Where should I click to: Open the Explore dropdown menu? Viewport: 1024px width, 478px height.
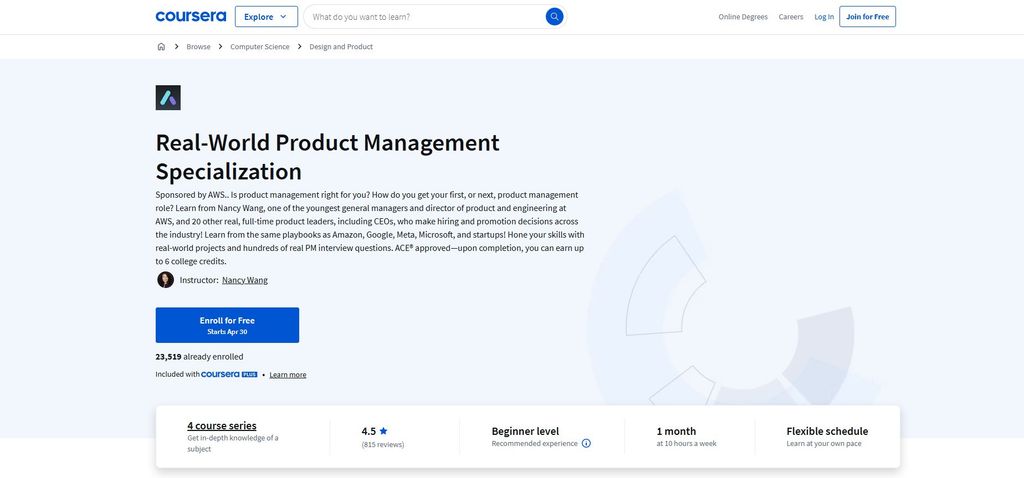point(266,17)
